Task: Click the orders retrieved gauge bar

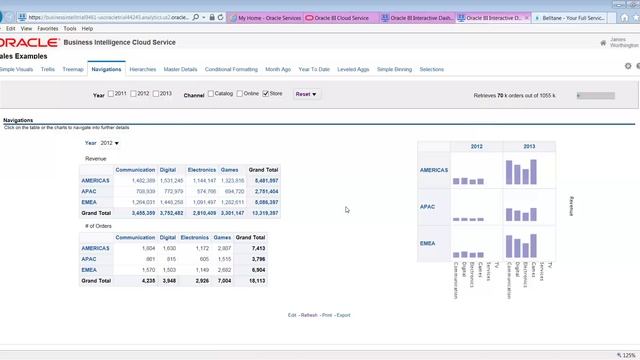Action: (596, 96)
